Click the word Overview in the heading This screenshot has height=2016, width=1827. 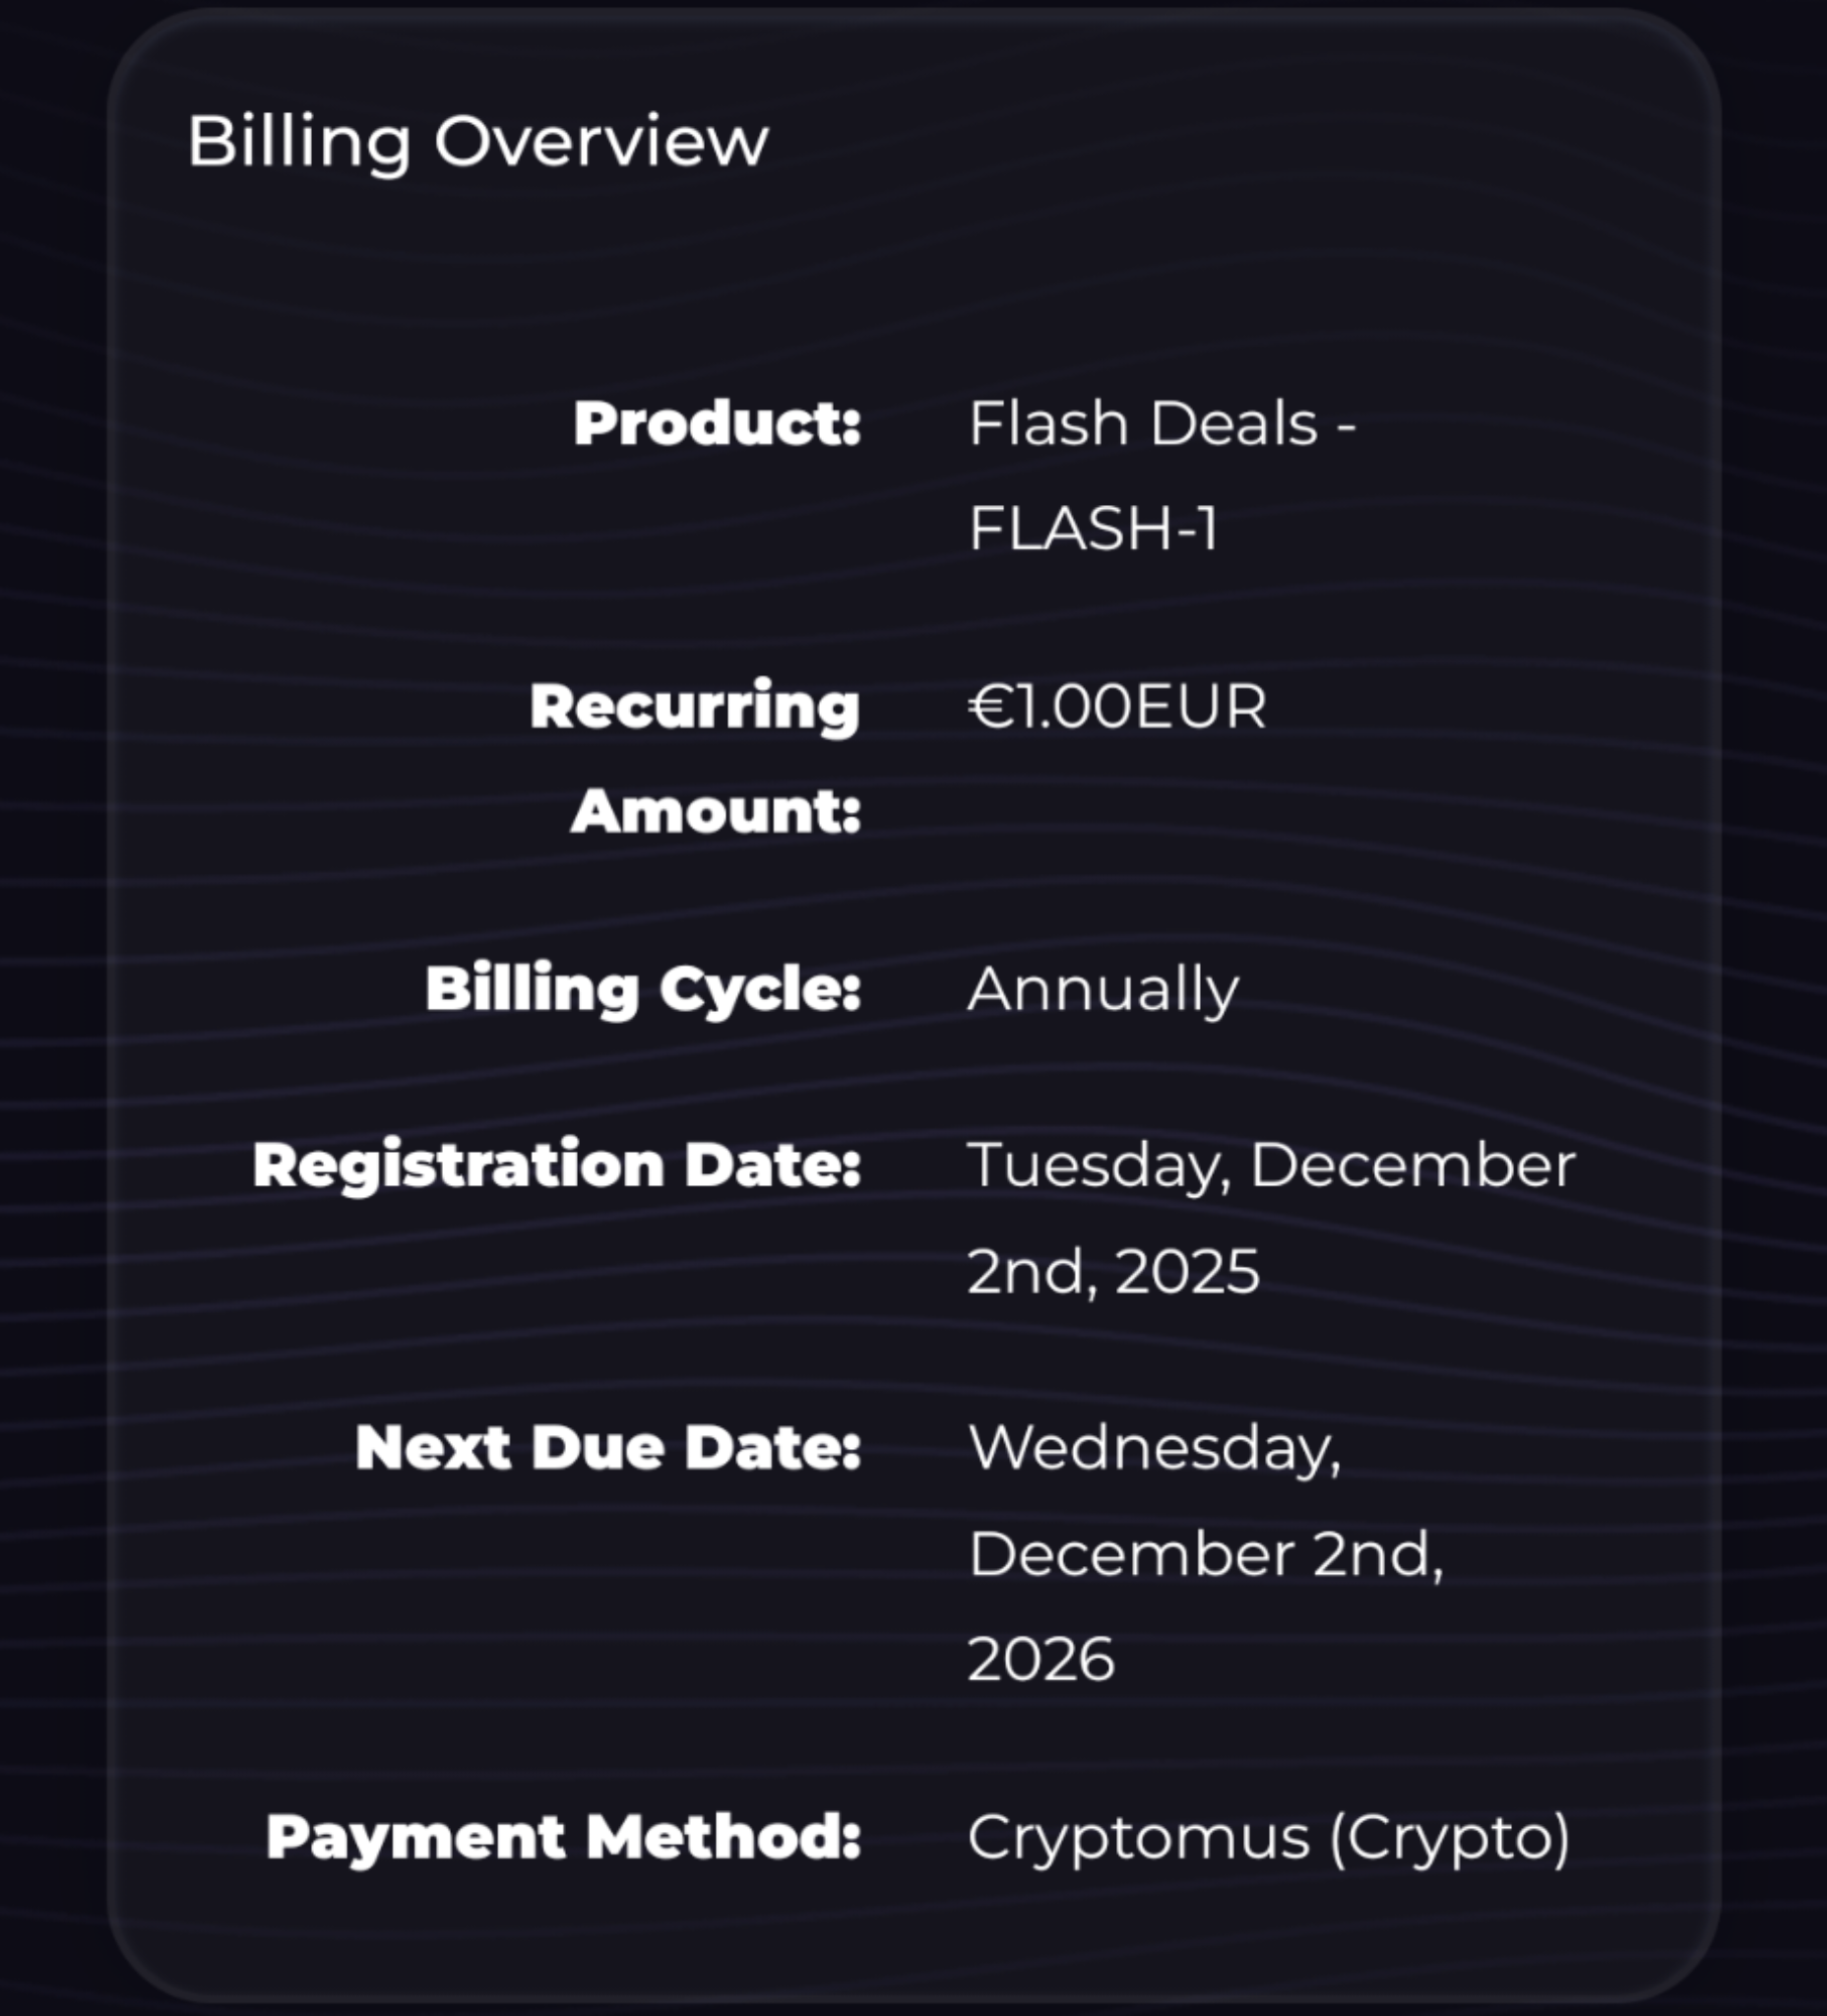(601, 141)
